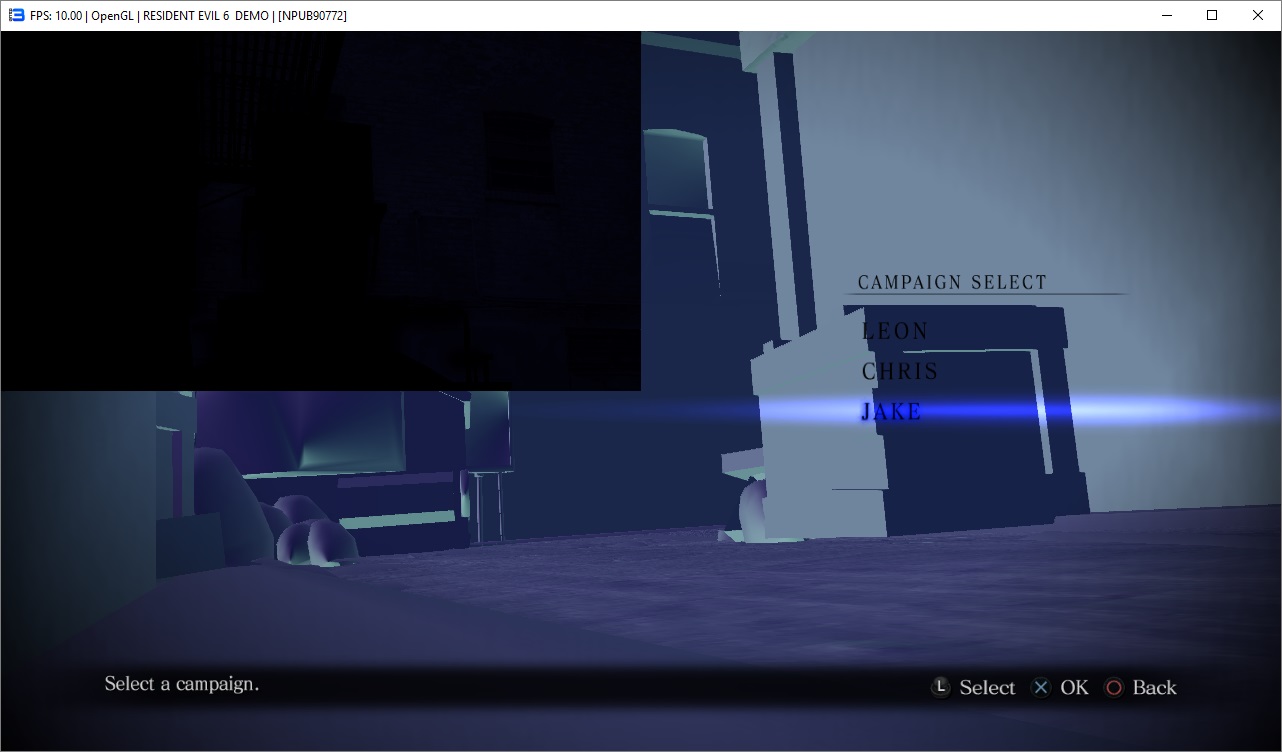1282x752 pixels.
Task: Click the window title text with FPS counter
Action: point(189,16)
